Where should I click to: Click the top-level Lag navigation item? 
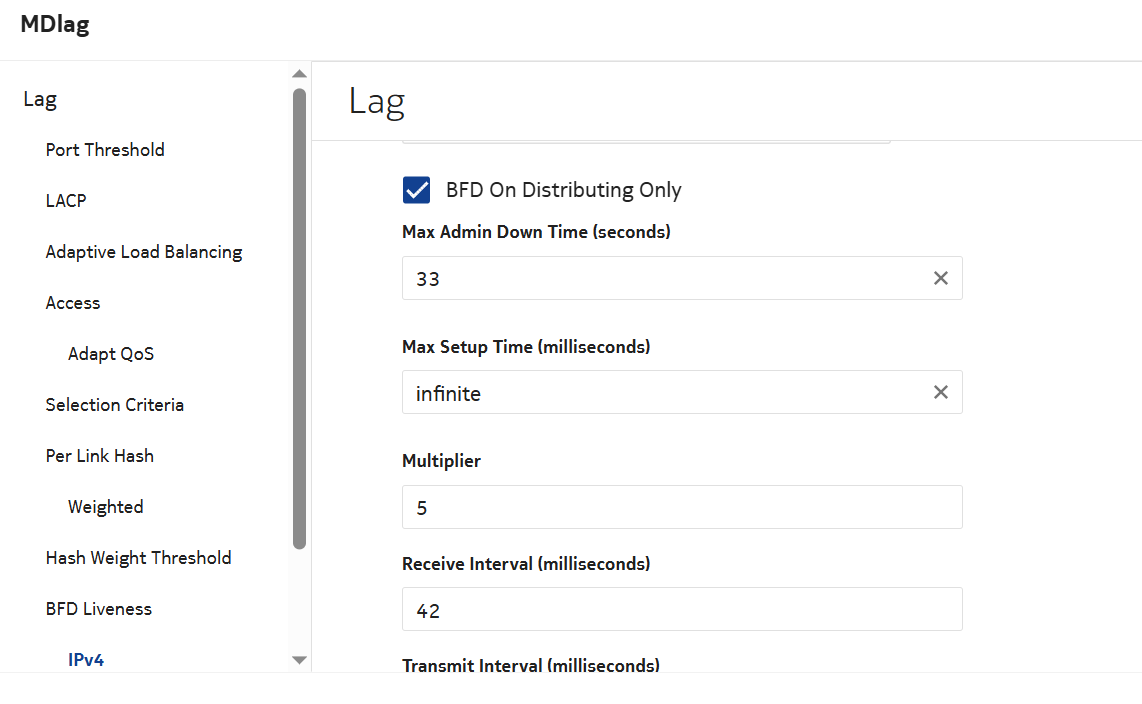[40, 99]
